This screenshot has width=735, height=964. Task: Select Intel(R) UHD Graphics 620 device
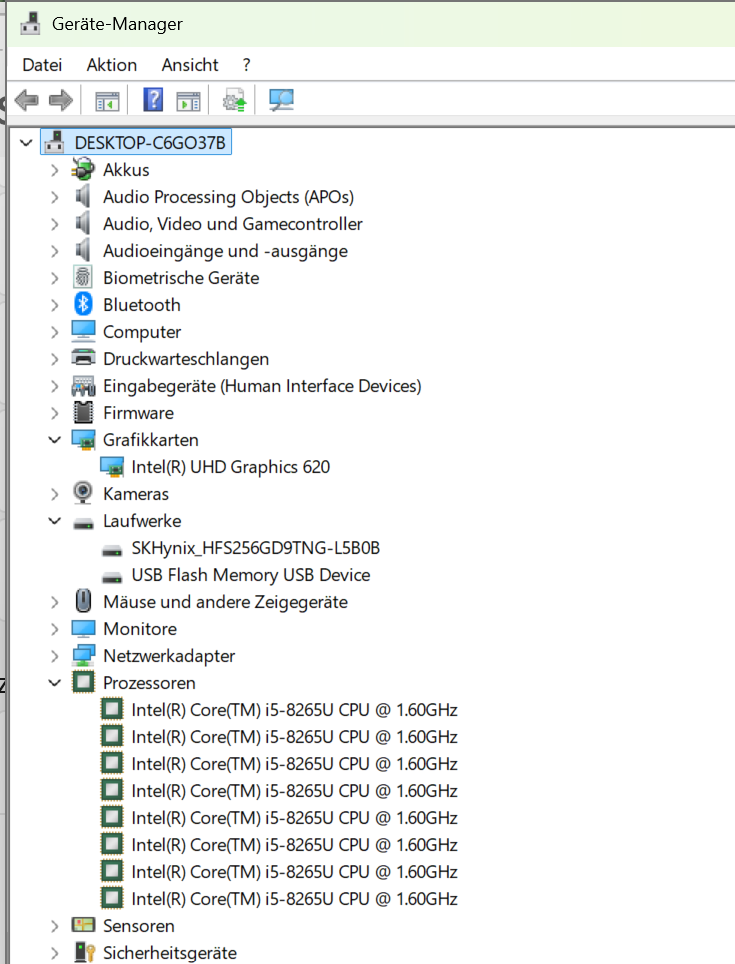[x=230, y=467]
